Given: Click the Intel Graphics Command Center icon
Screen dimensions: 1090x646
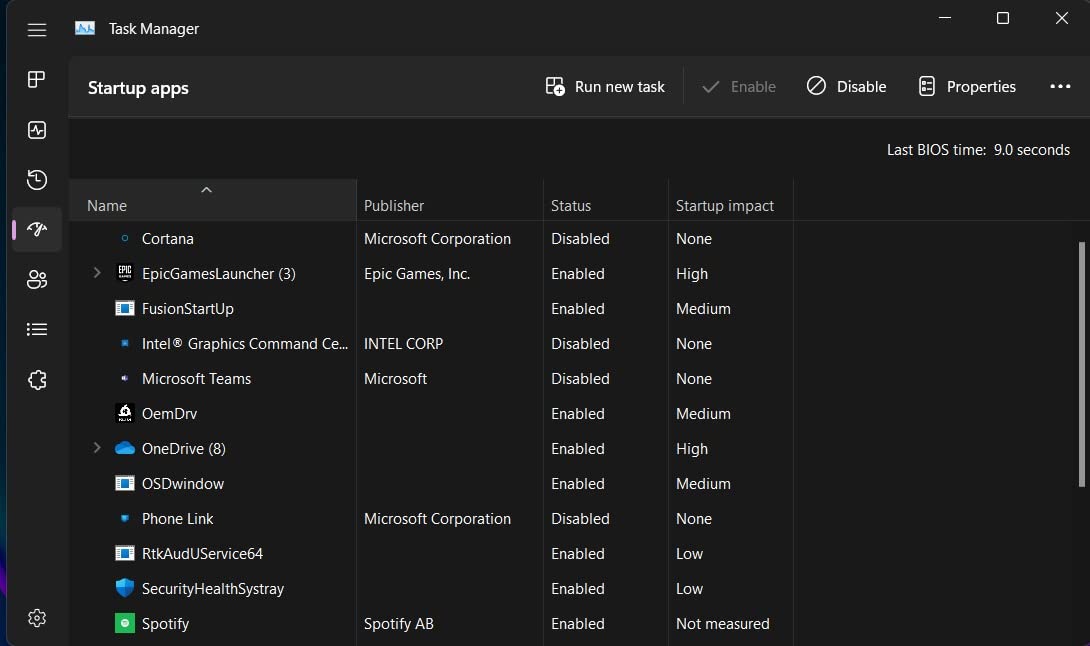Looking at the screenshot, I should tap(124, 343).
